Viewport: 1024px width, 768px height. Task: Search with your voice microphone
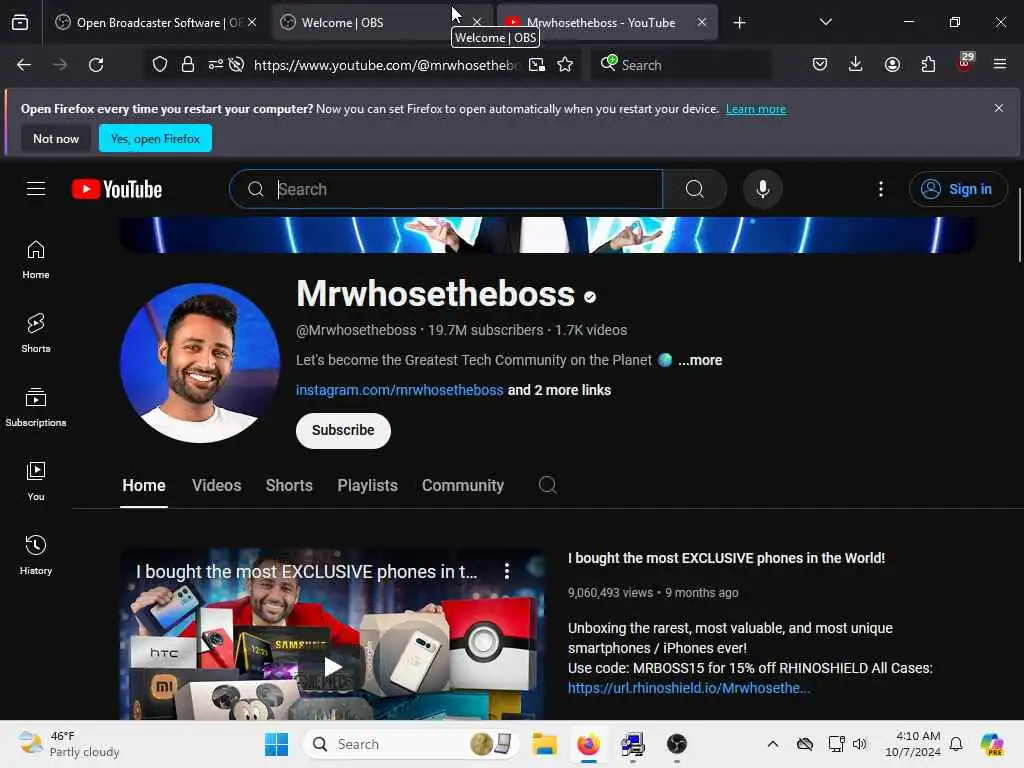click(762, 189)
